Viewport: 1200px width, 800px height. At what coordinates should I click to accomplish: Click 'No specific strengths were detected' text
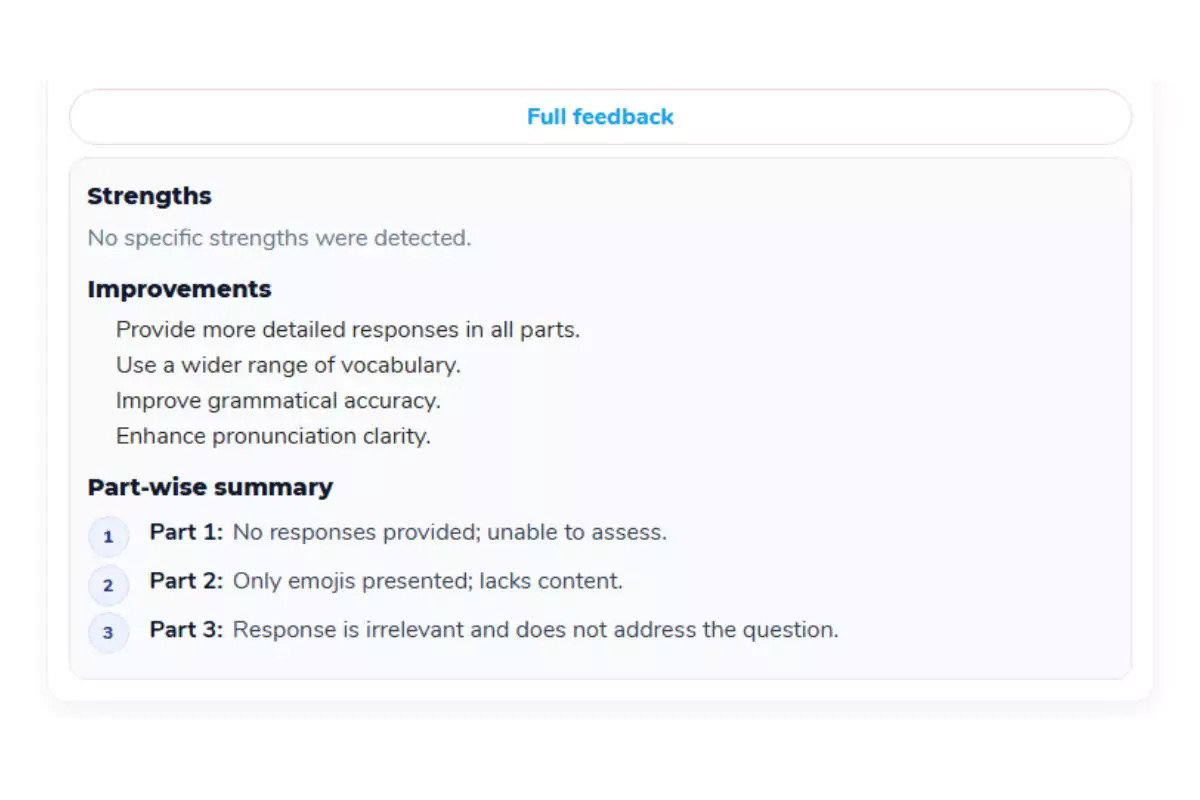tap(279, 238)
